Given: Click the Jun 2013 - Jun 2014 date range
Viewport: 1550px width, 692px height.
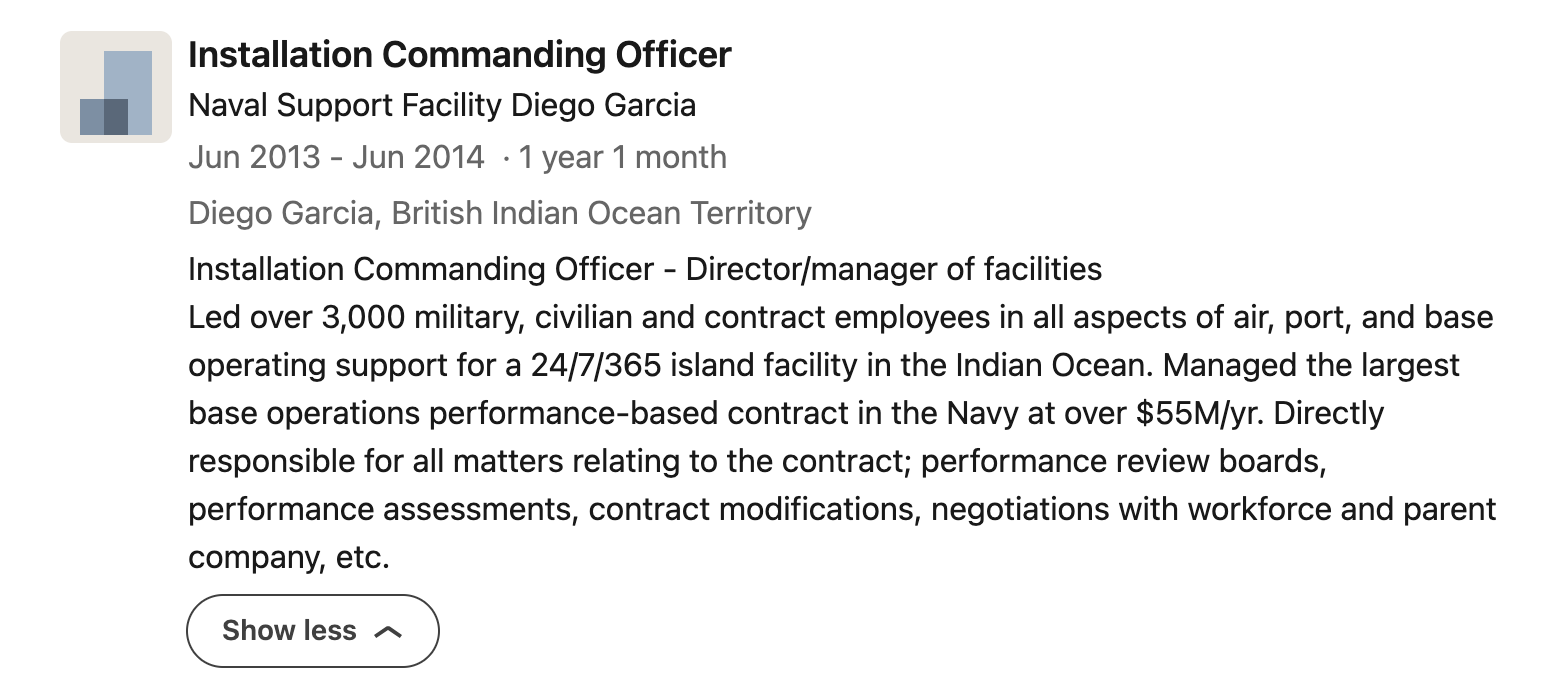Looking at the screenshot, I should click(336, 157).
